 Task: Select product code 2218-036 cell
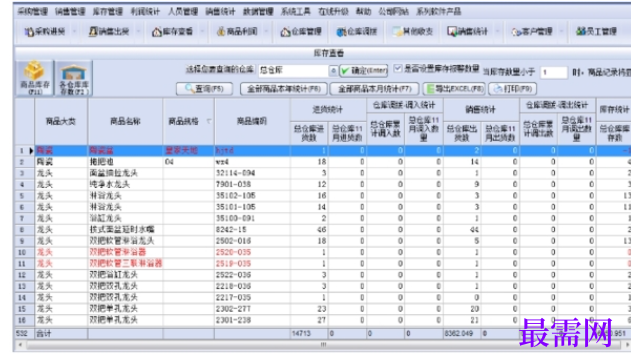click(x=252, y=286)
